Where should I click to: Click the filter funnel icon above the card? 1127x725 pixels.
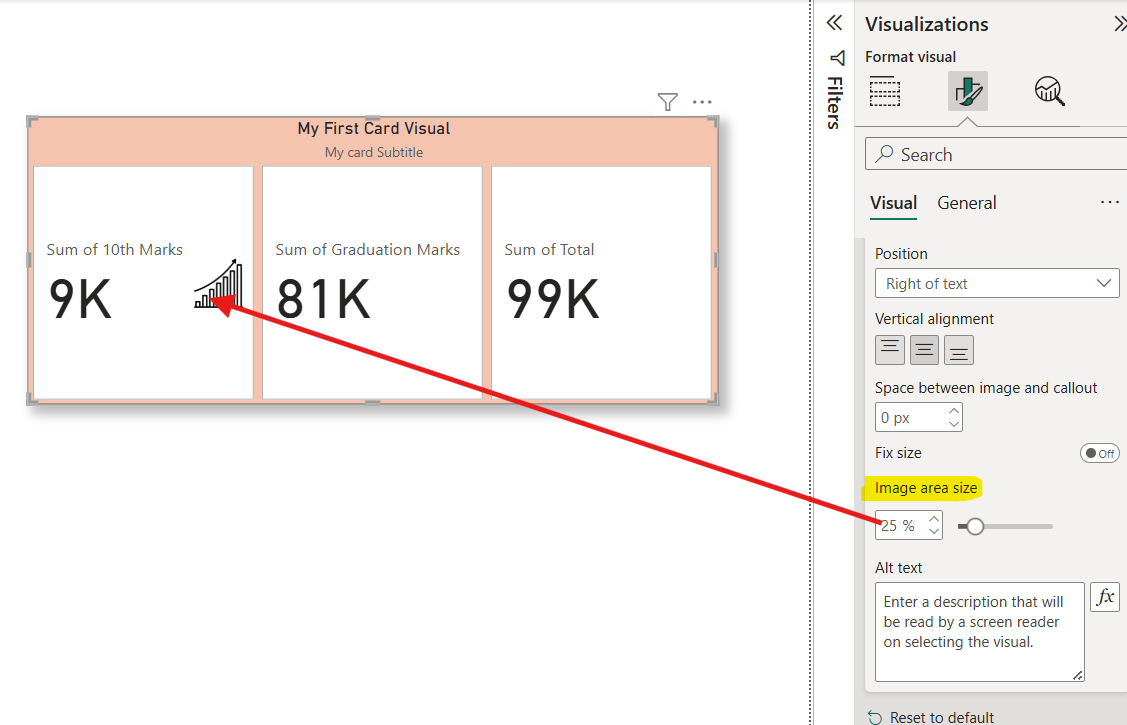[667, 101]
